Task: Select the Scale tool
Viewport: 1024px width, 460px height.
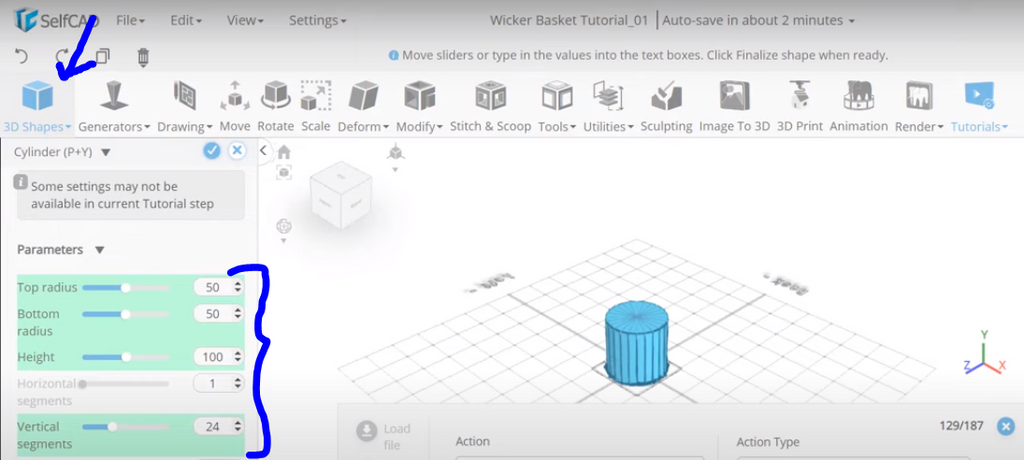Action: [x=315, y=107]
